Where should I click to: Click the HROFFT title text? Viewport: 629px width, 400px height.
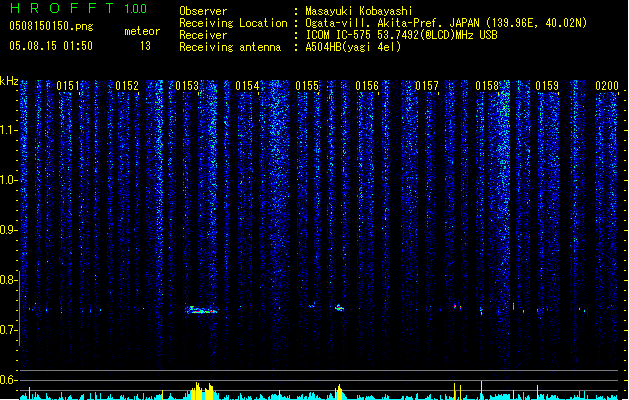(62, 8)
